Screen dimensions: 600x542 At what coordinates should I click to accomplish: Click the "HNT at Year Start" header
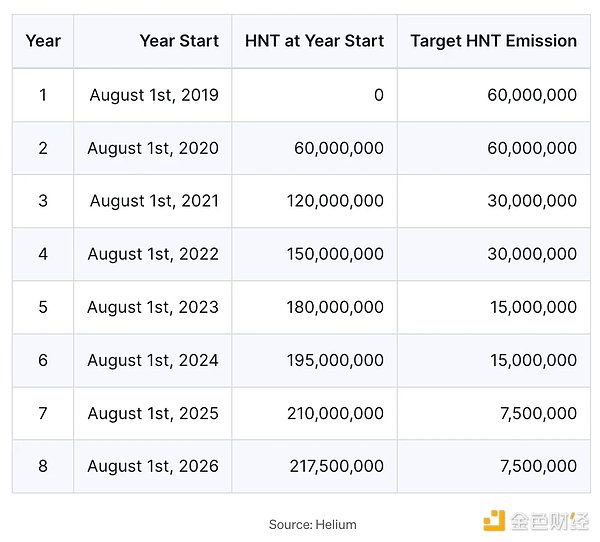pos(314,41)
